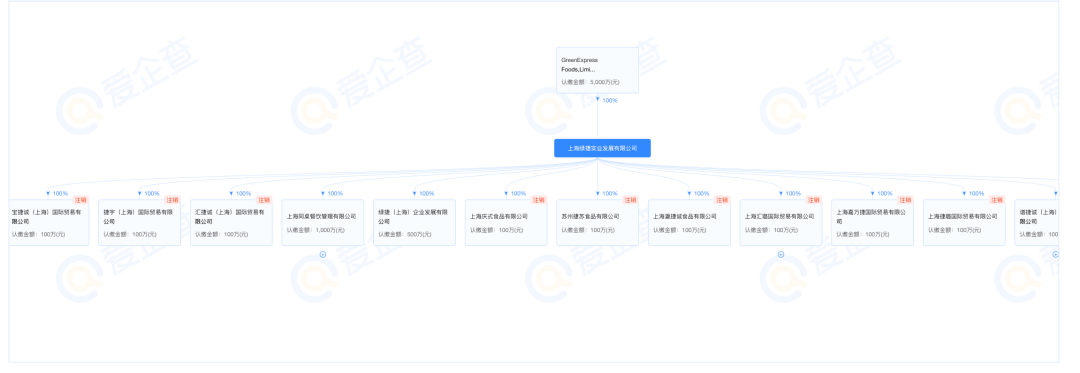Open the 上海捷璐国际贸易有限公司 card
Image resolution: width=1080 pixels, height=373 pixels.
[964, 222]
